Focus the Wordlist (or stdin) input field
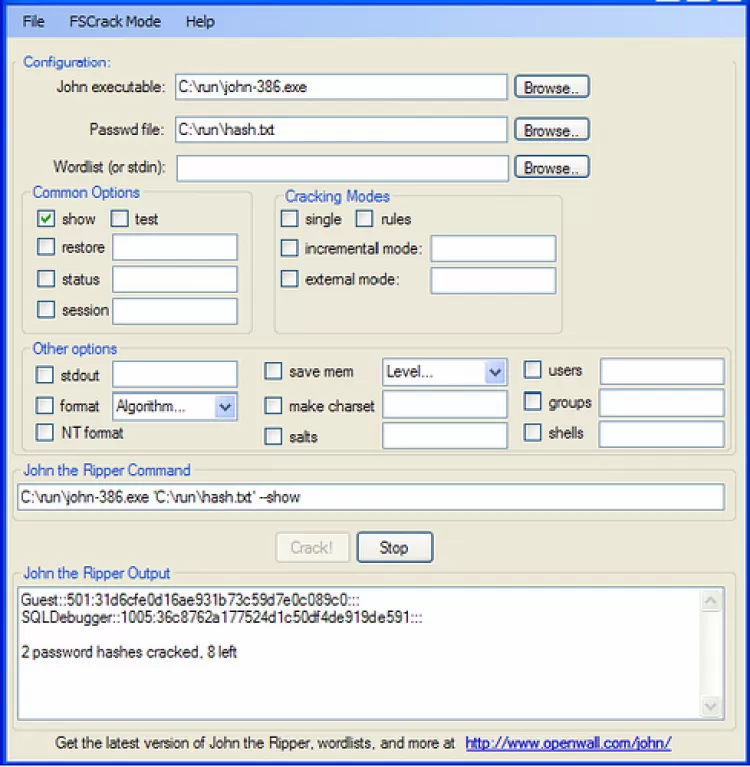 342,168
